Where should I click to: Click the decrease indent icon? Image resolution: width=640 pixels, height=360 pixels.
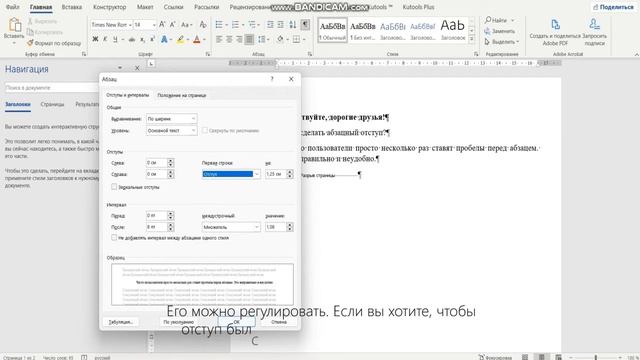pos(270,25)
